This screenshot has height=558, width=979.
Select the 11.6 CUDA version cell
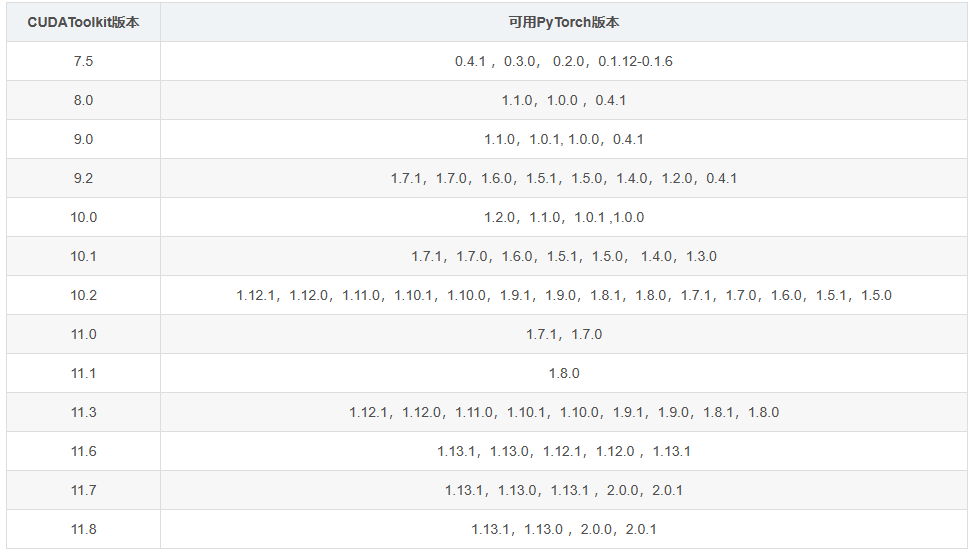pyautogui.click(x=83, y=451)
